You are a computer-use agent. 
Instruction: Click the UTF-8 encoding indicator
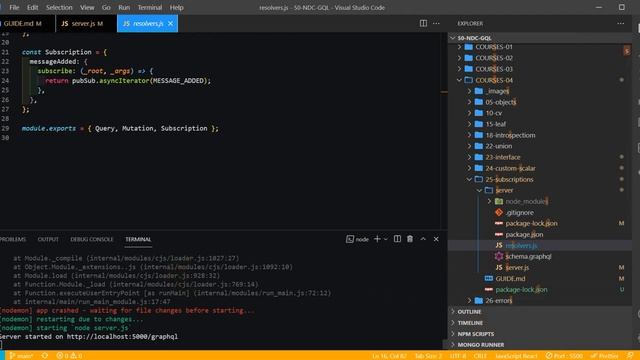click(458, 356)
